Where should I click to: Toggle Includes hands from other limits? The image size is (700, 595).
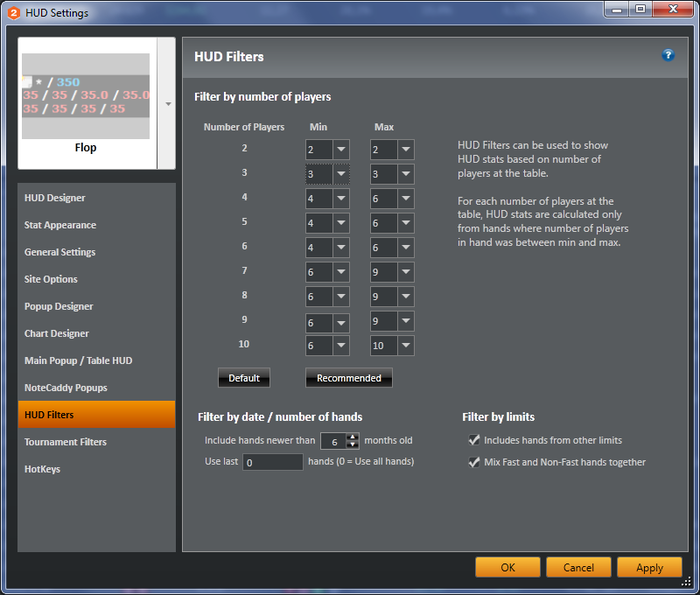tap(474, 440)
